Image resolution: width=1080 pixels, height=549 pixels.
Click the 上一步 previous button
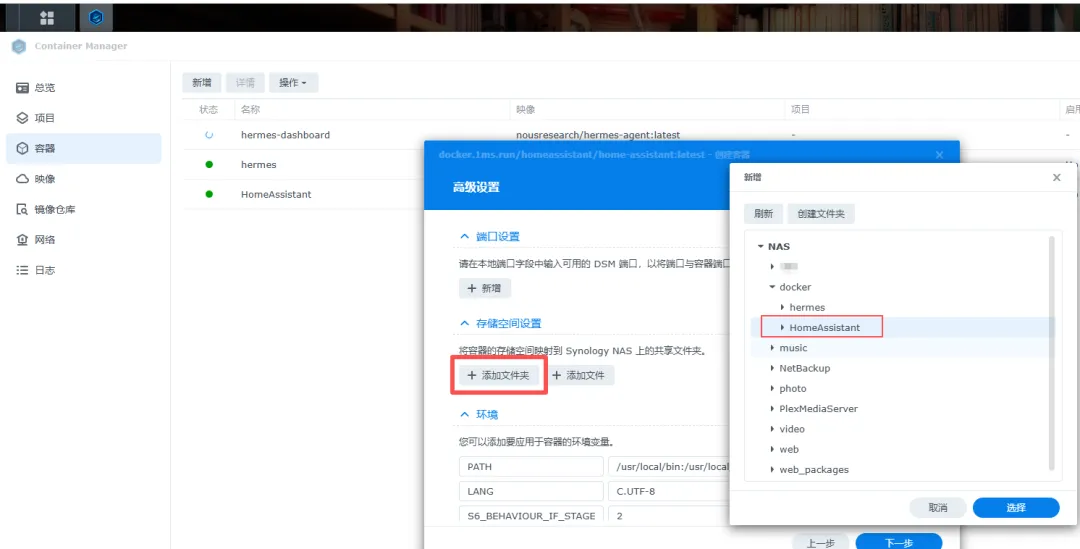coord(820,543)
